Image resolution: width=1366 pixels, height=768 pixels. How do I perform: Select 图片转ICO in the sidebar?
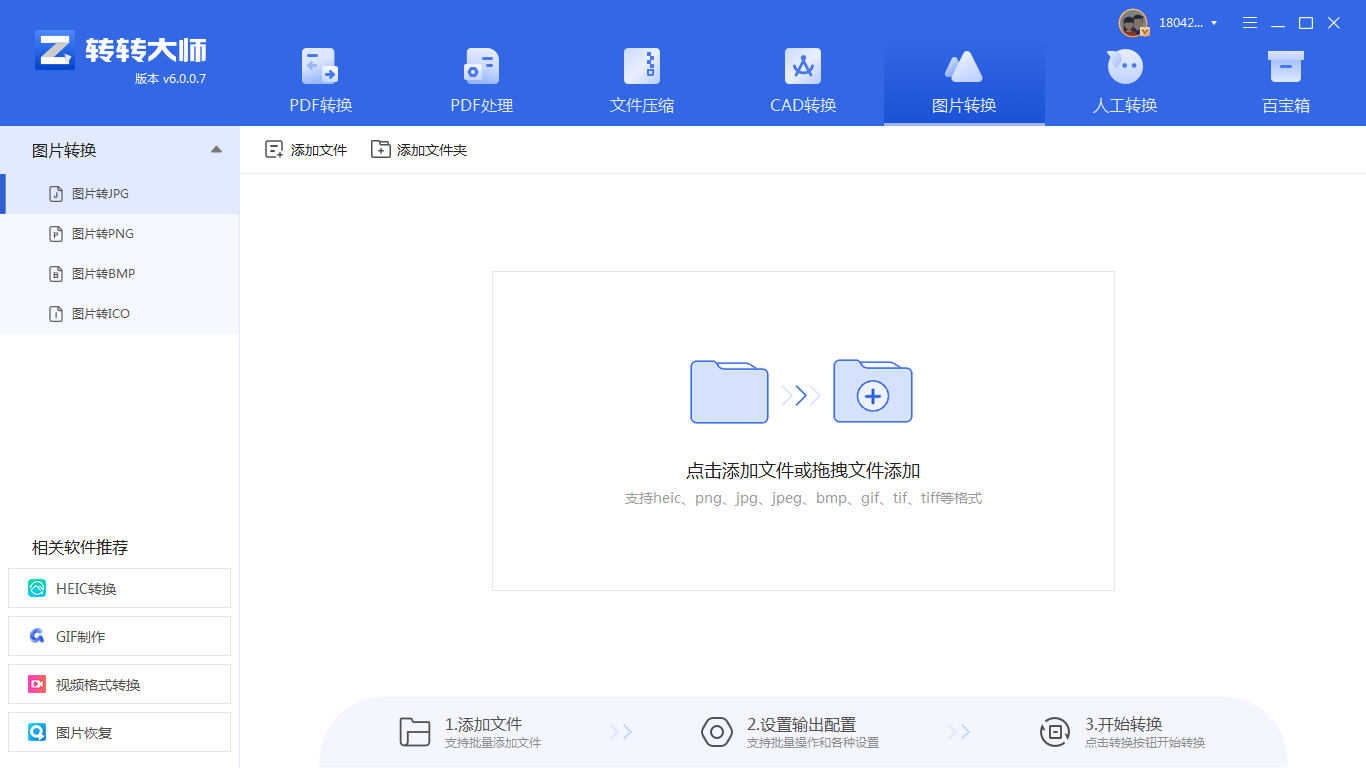tap(120, 314)
